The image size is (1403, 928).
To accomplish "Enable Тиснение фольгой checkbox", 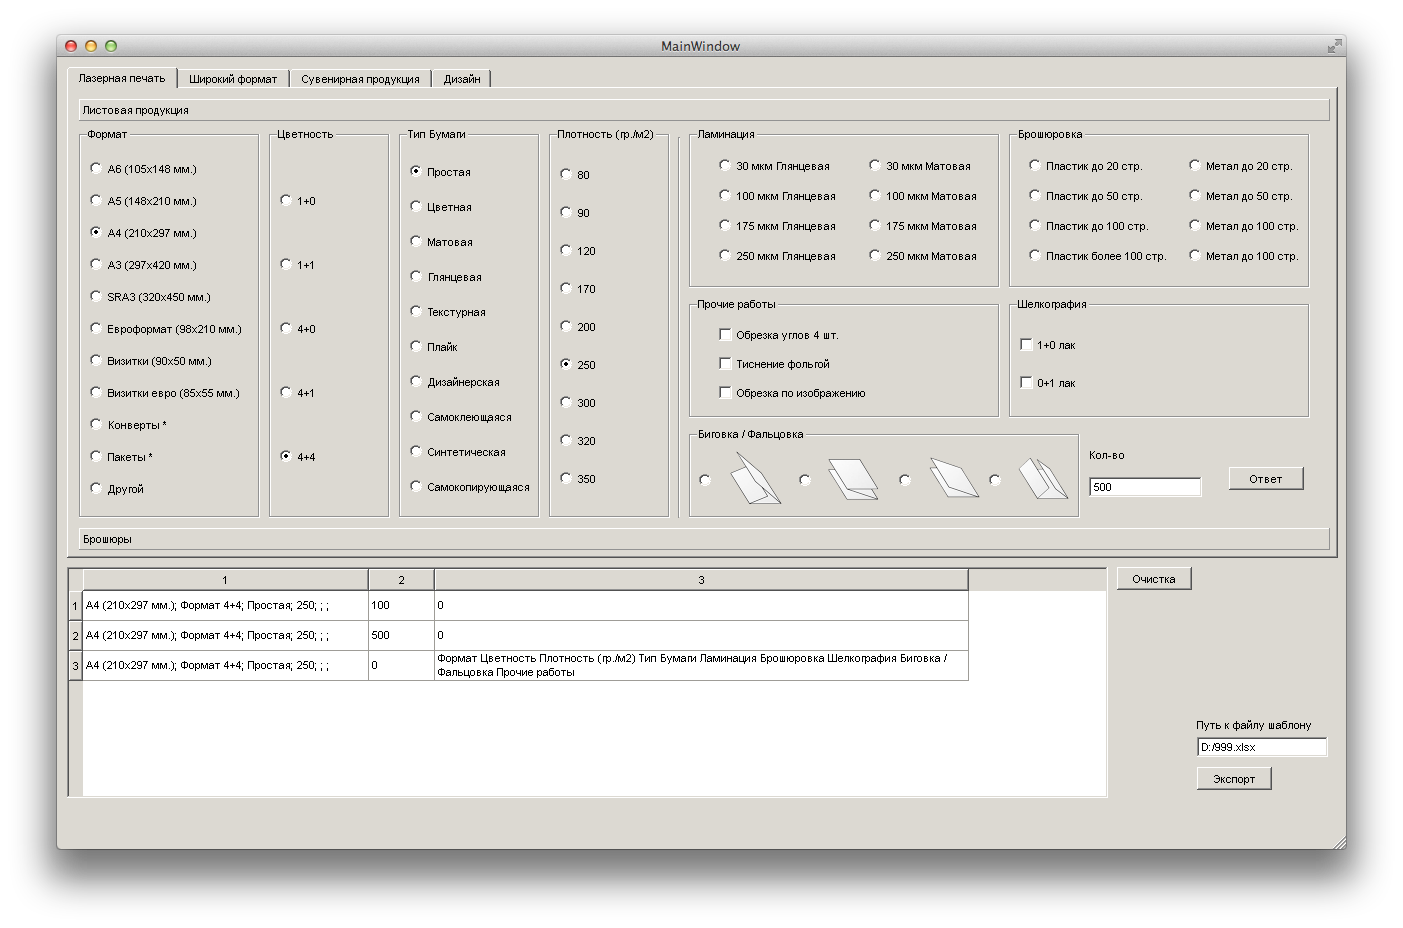I will tap(775, 364).
